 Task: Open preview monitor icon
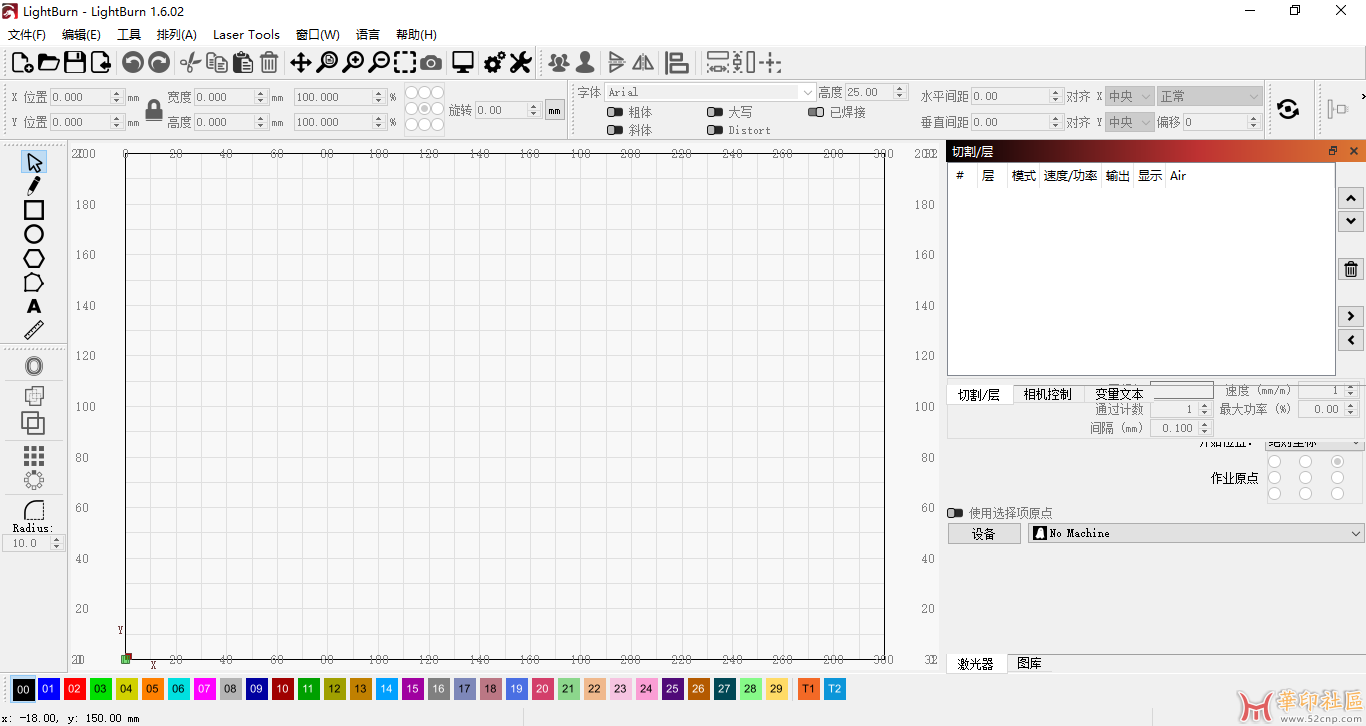[x=463, y=63]
